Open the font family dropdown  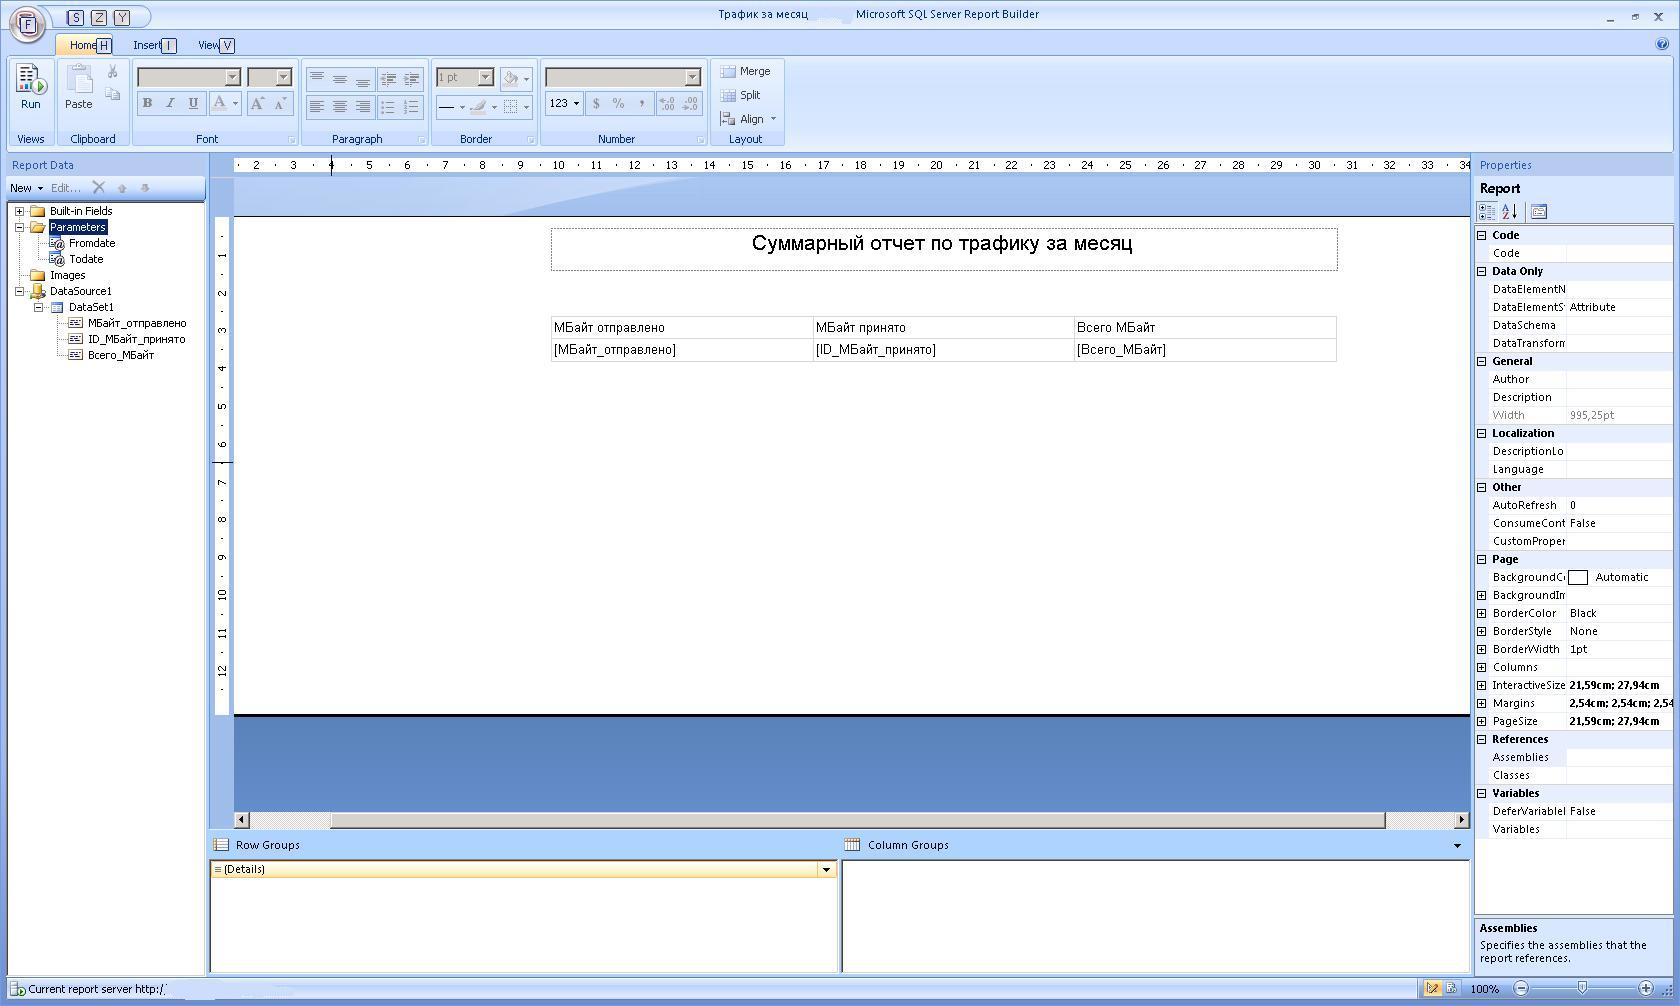click(x=233, y=77)
